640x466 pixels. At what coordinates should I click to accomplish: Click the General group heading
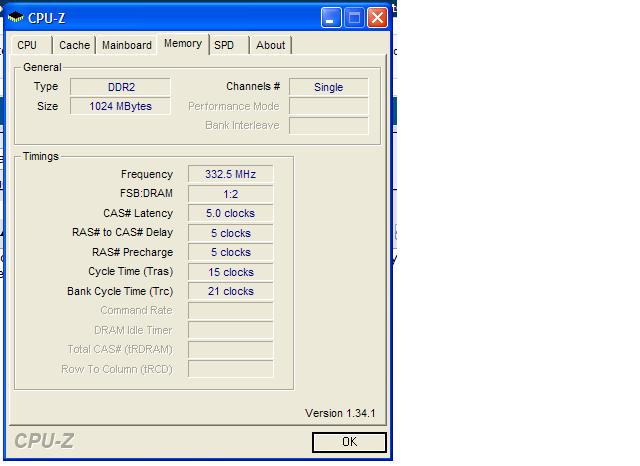pos(42,67)
